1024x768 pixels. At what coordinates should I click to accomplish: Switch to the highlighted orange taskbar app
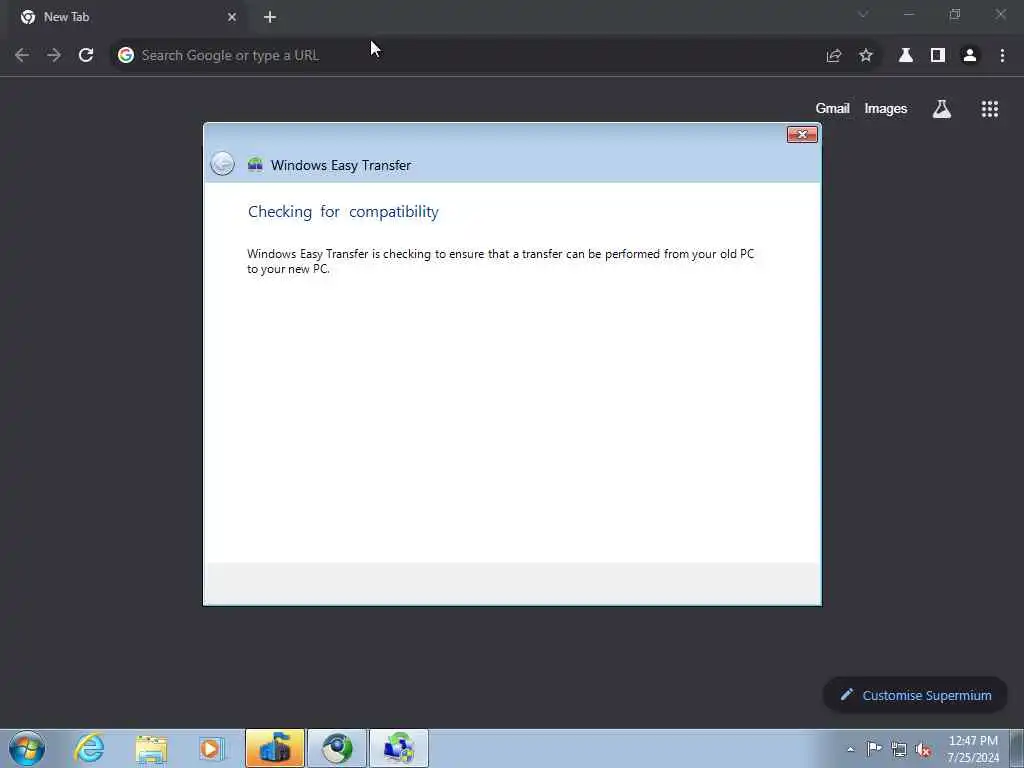(x=275, y=748)
